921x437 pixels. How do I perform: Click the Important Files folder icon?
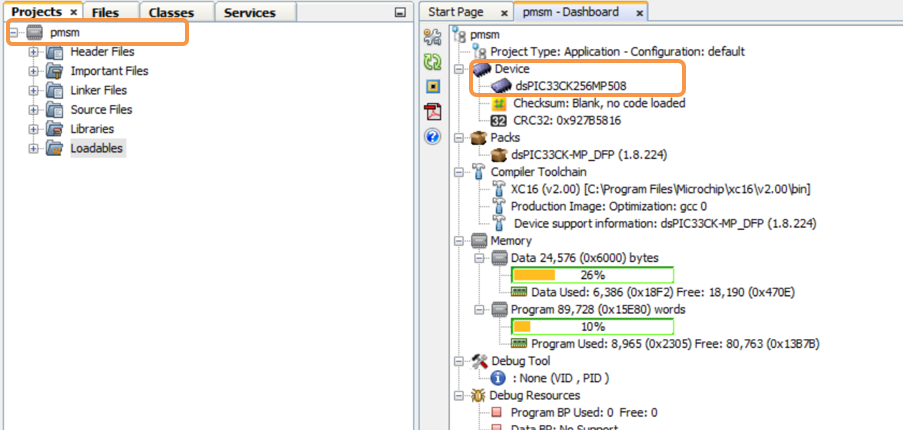click(x=55, y=72)
